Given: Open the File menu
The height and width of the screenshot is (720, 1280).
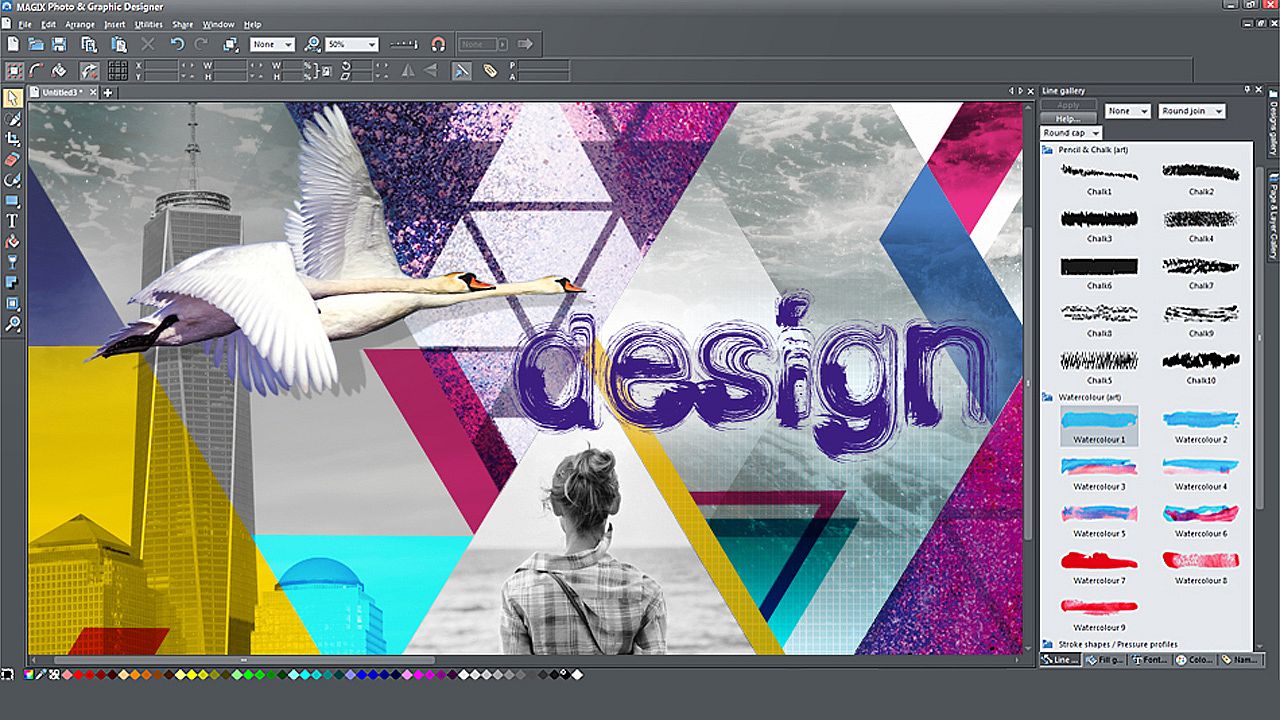Looking at the screenshot, I should click(x=25, y=24).
